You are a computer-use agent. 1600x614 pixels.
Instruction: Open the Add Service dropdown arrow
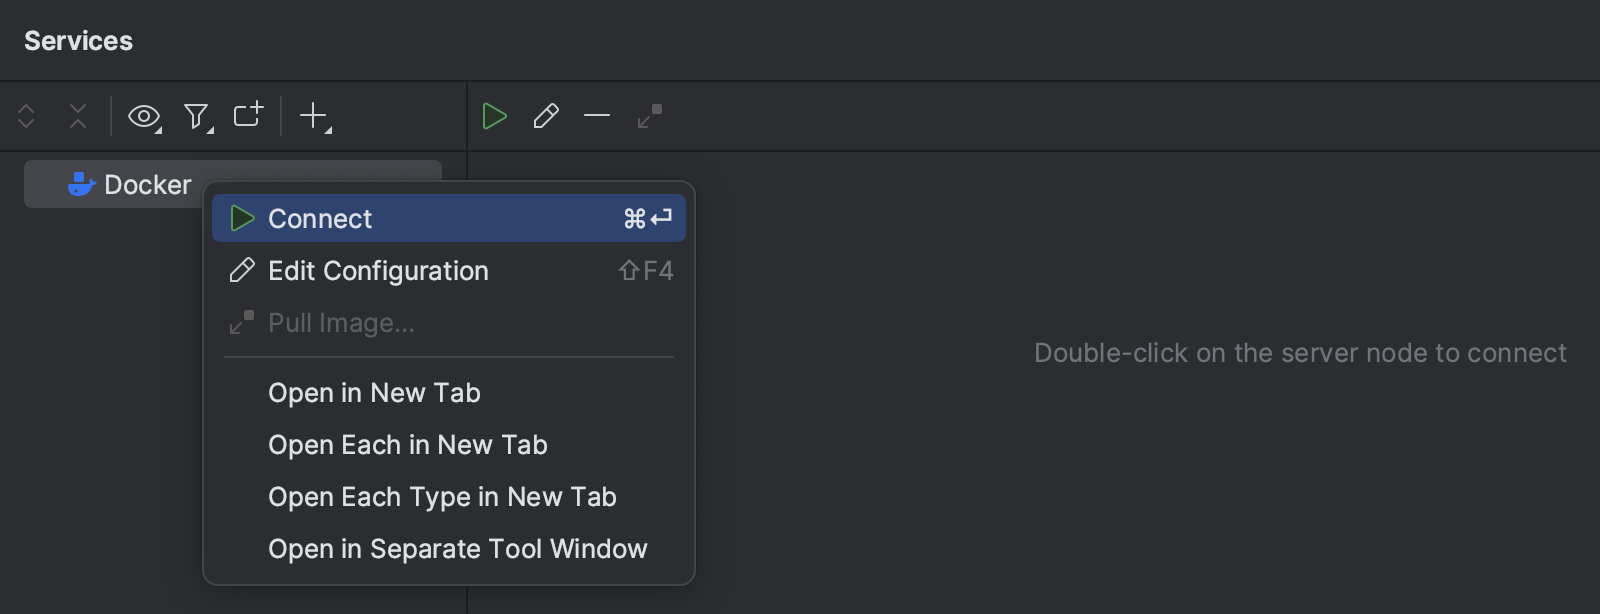coord(326,128)
